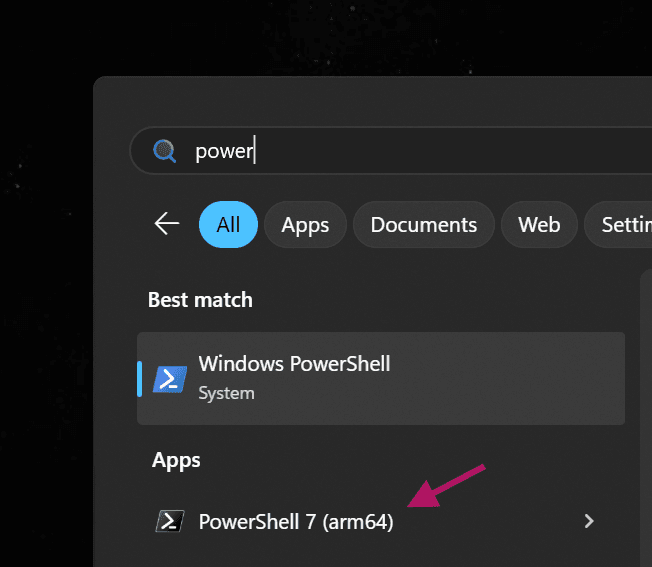652x567 pixels.
Task: Click the Windows PowerShell blue icon
Action: click(x=170, y=379)
